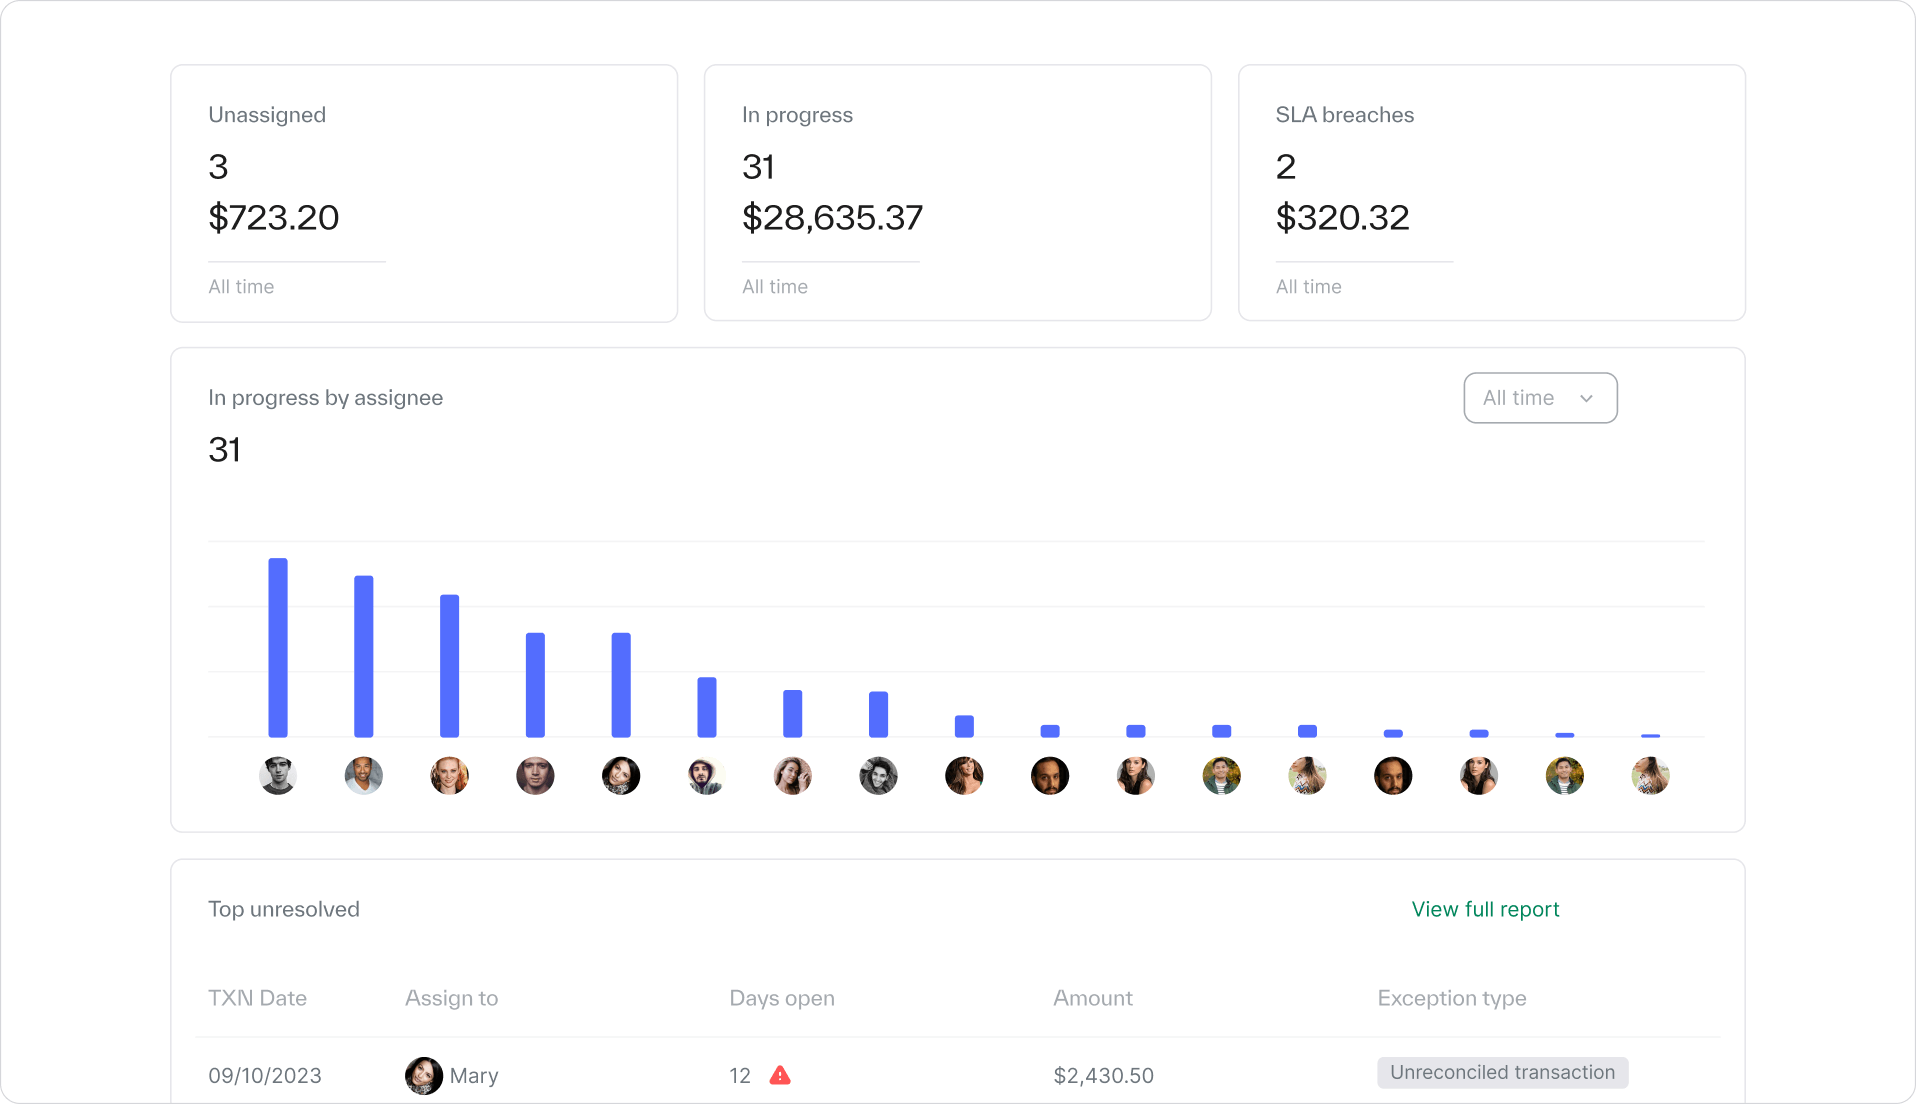This screenshot has width=1916, height=1104.
Task: Click the second assignee avatar in the chart
Action: (364, 776)
